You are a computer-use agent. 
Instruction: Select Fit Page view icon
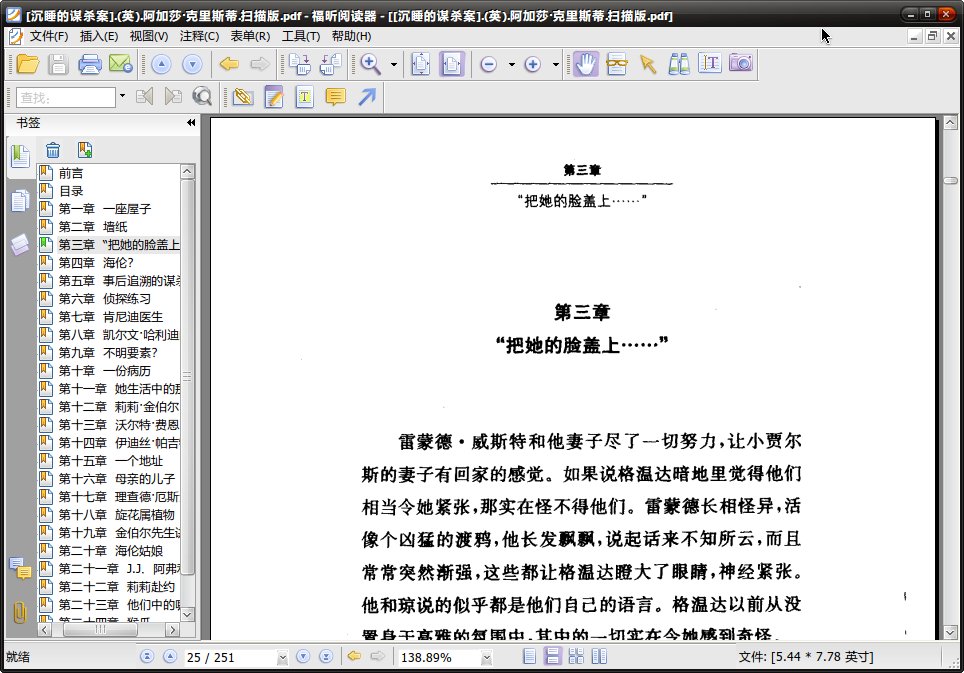click(421, 64)
